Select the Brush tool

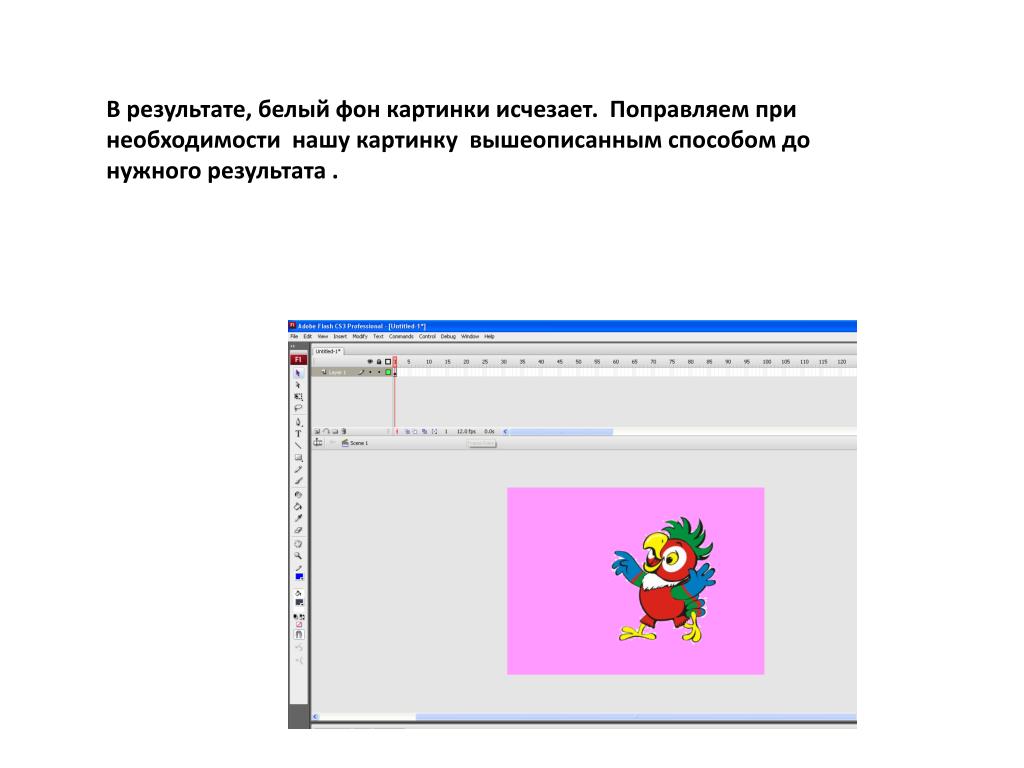298,481
